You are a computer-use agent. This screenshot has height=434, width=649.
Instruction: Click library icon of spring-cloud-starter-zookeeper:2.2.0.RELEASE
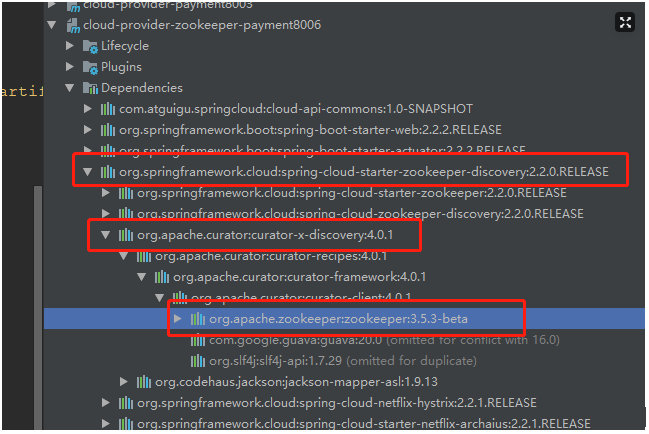tap(126, 193)
